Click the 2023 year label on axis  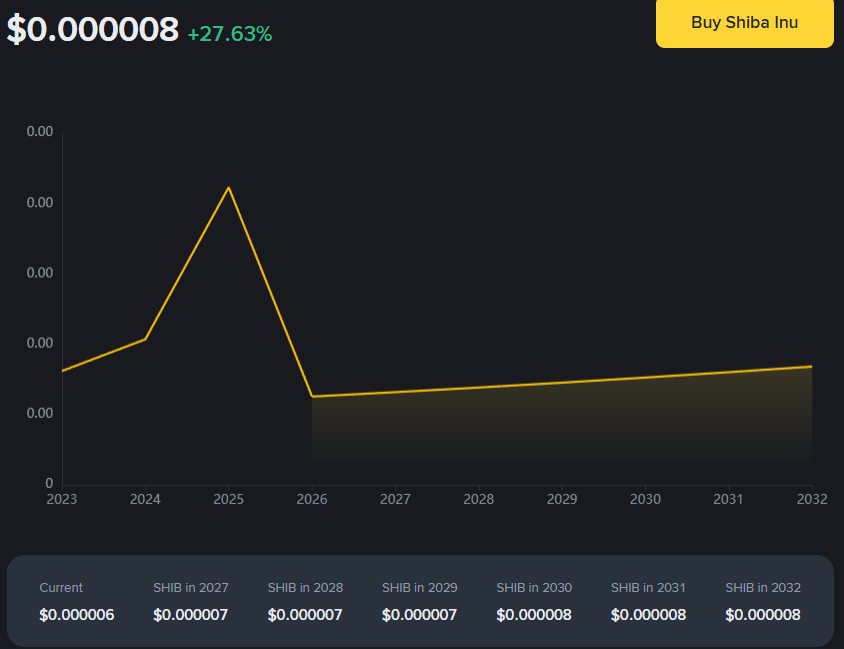point(62,499)
